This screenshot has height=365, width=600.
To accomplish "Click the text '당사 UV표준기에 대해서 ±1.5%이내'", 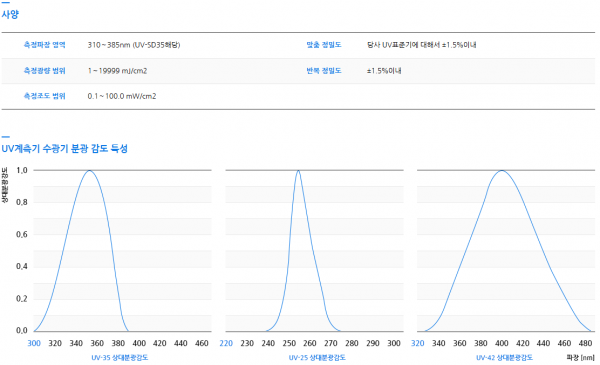I will pyautogui.click(x=421, y=45).
